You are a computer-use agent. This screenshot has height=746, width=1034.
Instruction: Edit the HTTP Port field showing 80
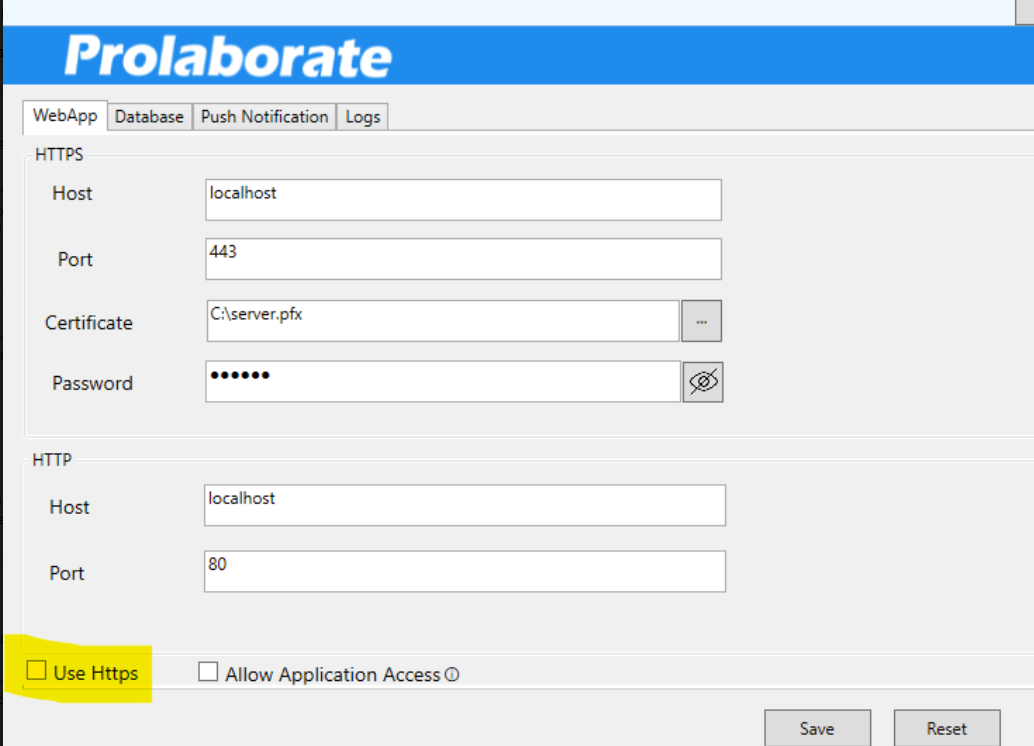tap(465, 571)
